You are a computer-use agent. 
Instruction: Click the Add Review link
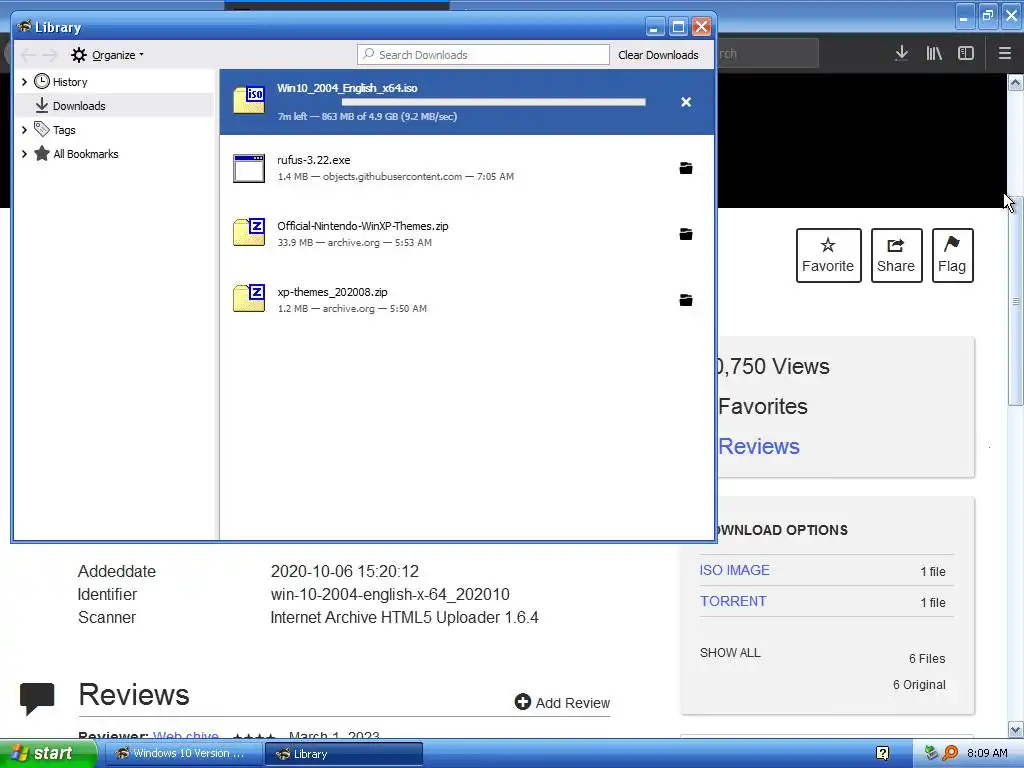[x=573, y=703]
